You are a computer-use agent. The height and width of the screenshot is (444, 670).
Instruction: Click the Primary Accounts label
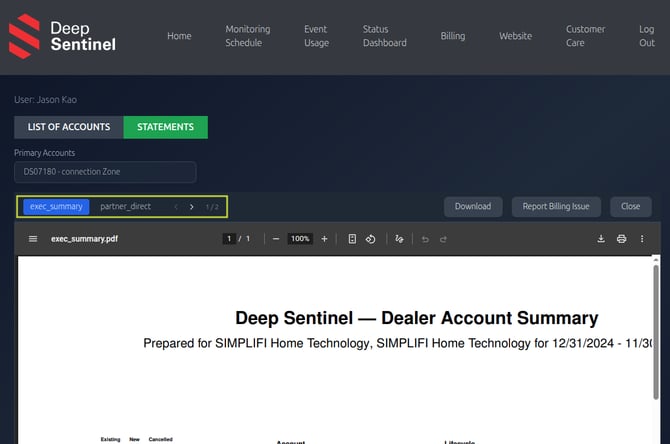(x=44, y=153)
